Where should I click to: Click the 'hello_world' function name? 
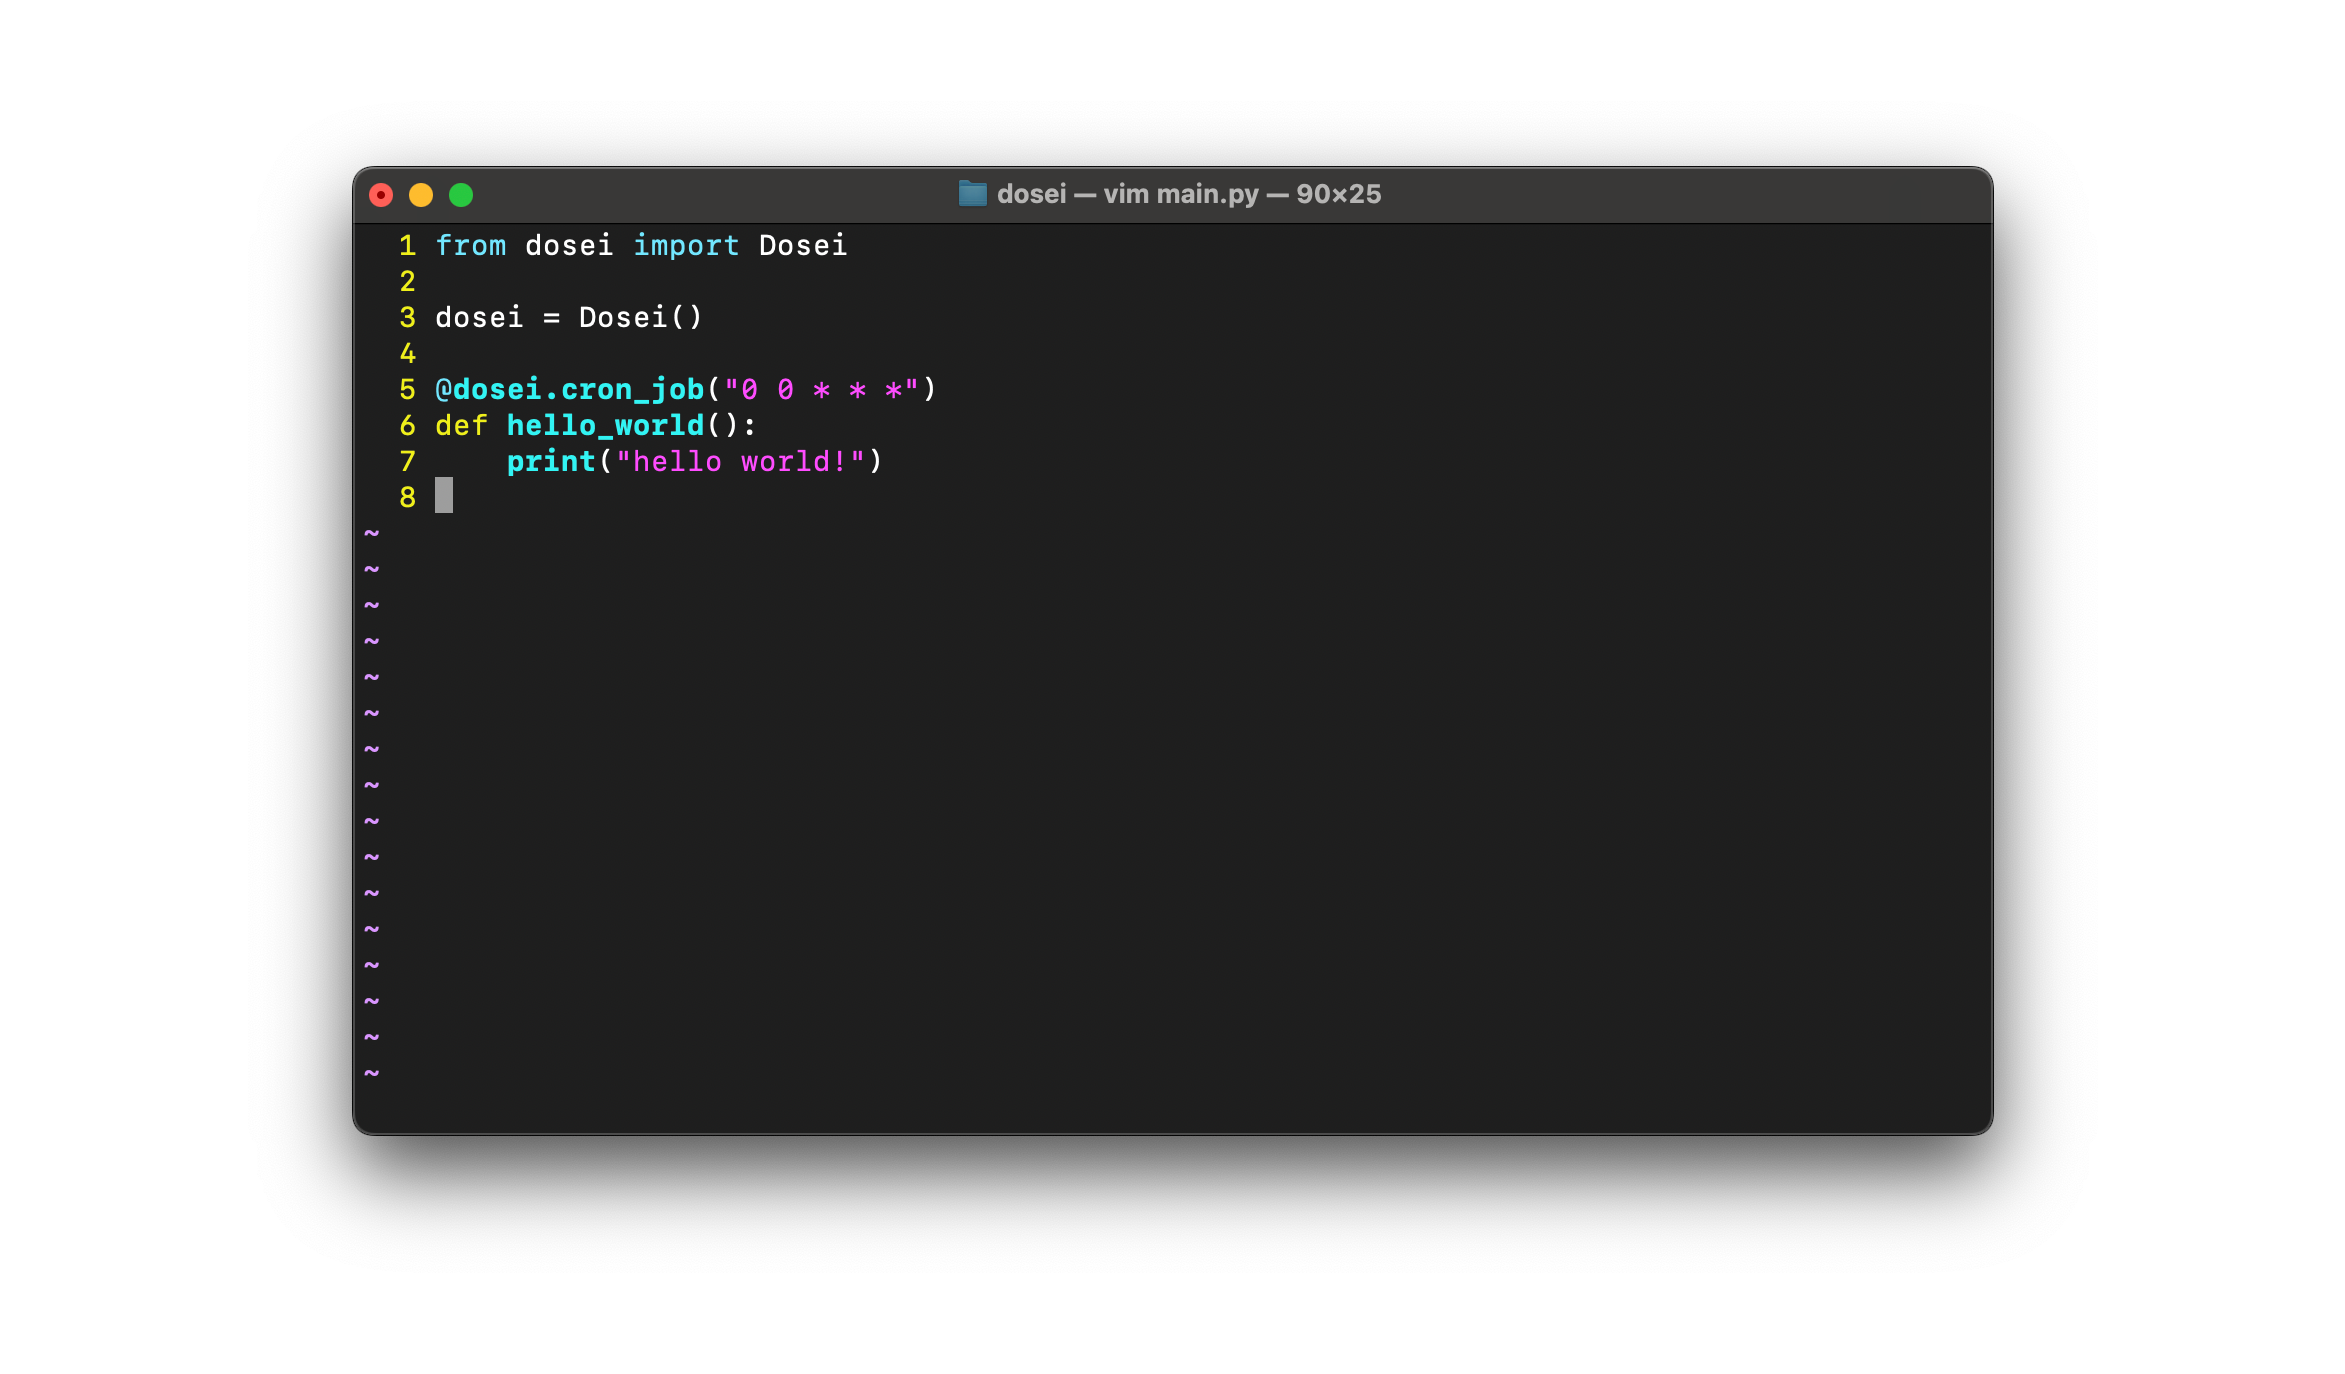(605, 426)
